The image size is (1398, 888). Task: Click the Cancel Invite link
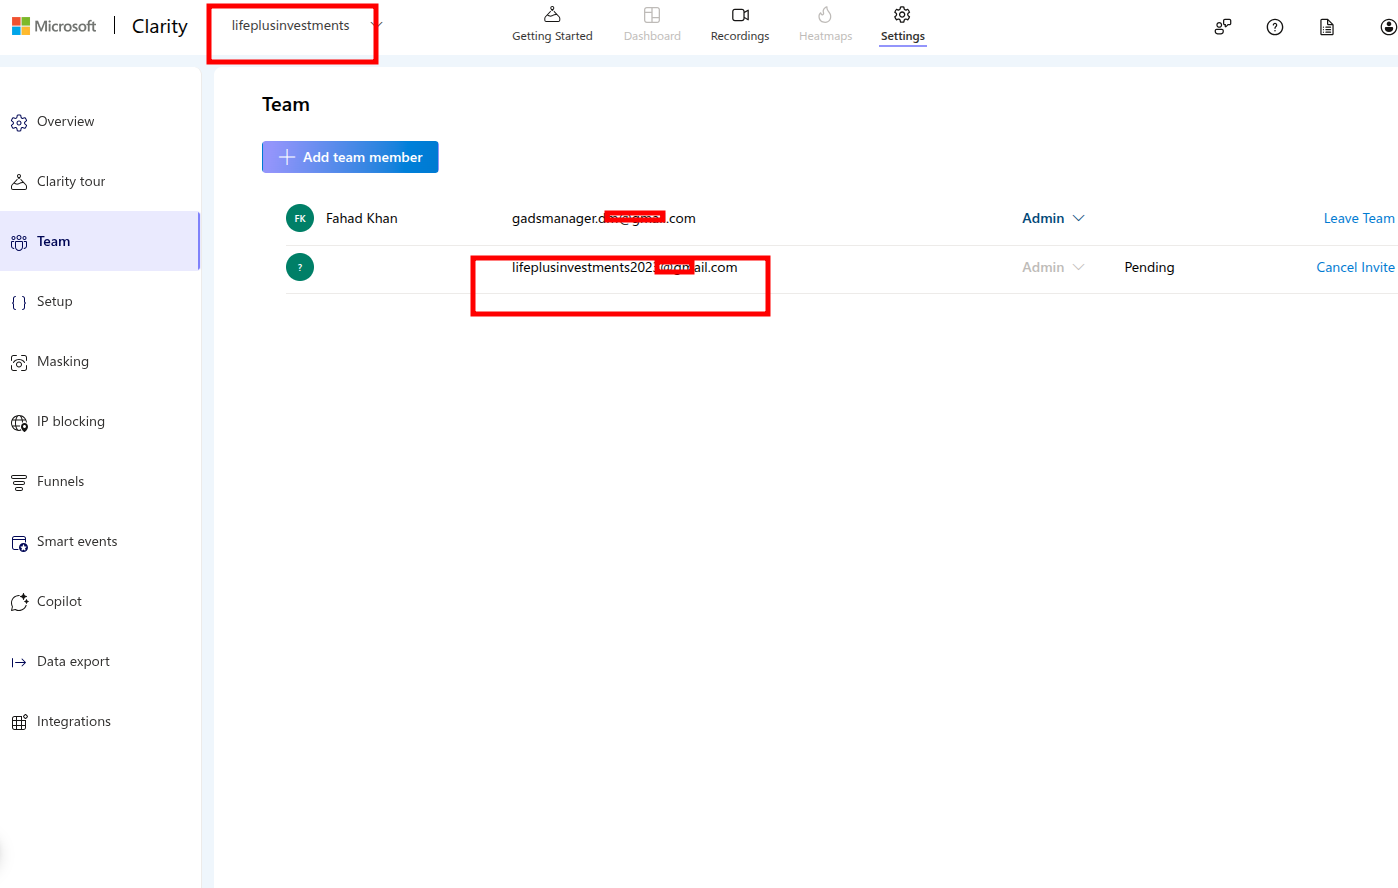click(1355, 267)
